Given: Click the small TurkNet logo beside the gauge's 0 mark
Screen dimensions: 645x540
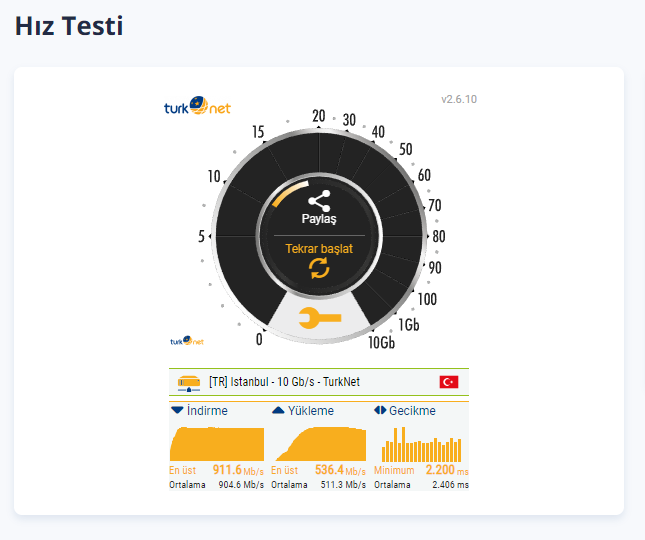Looking at the screenshot, I should [x=187, y=341].
